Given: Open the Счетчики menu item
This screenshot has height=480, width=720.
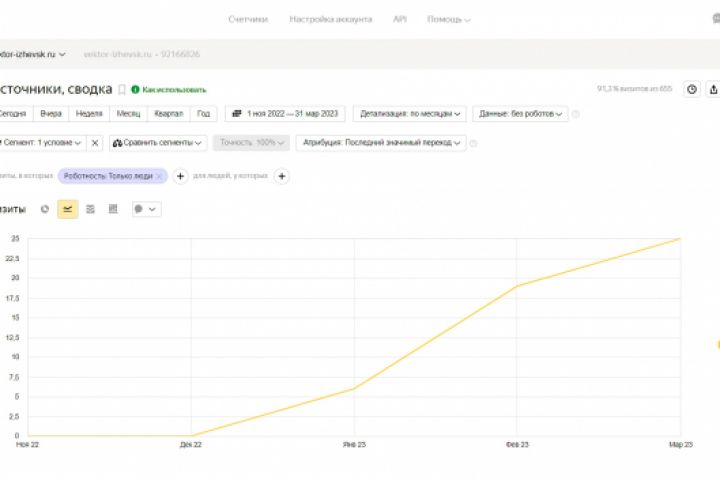Looking at the screenshot, I should click(248, 19).
